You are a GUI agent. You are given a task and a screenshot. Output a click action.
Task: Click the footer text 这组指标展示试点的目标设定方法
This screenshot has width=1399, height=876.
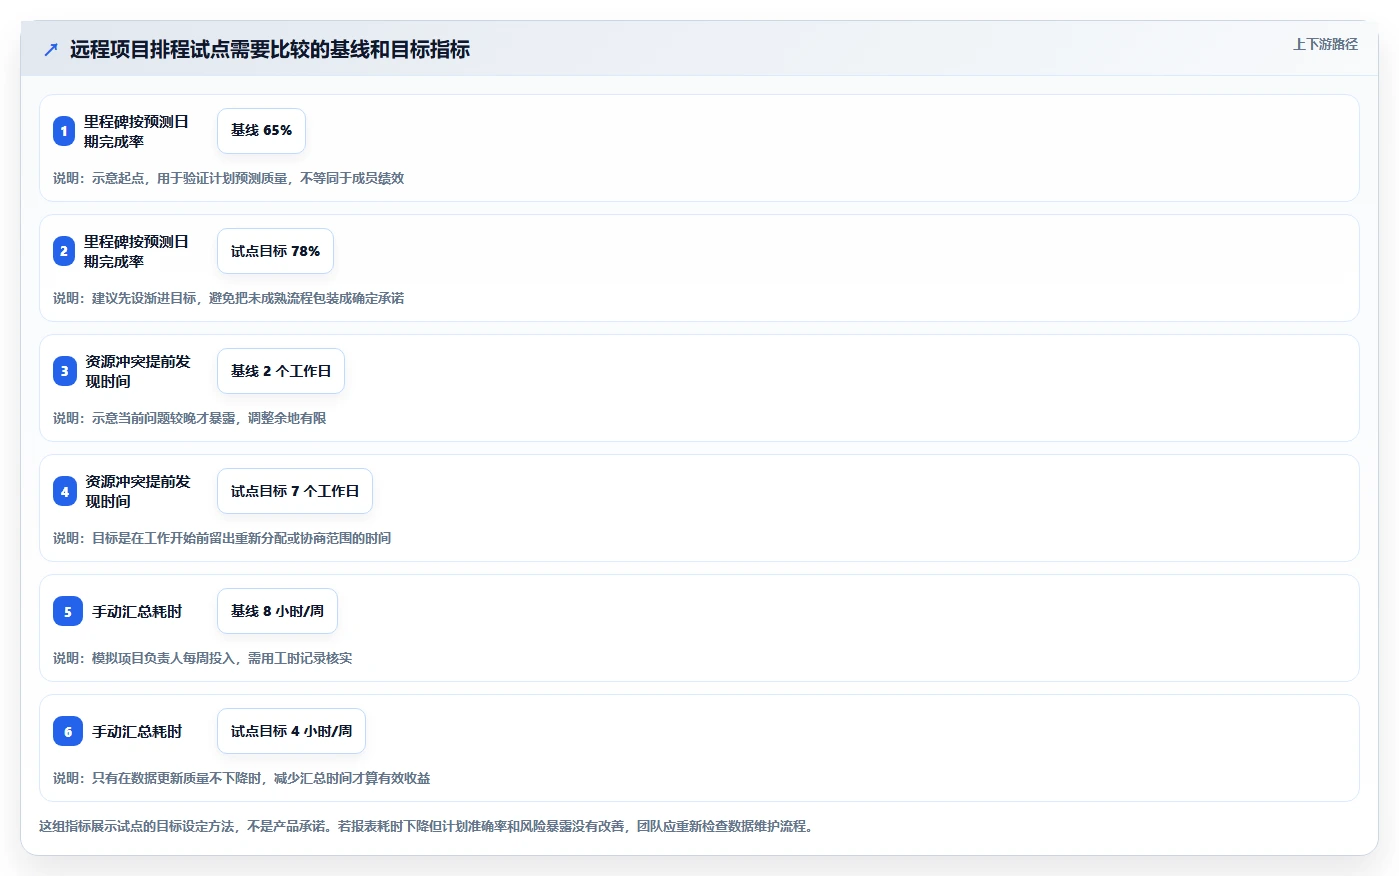(x=426, y=826)
